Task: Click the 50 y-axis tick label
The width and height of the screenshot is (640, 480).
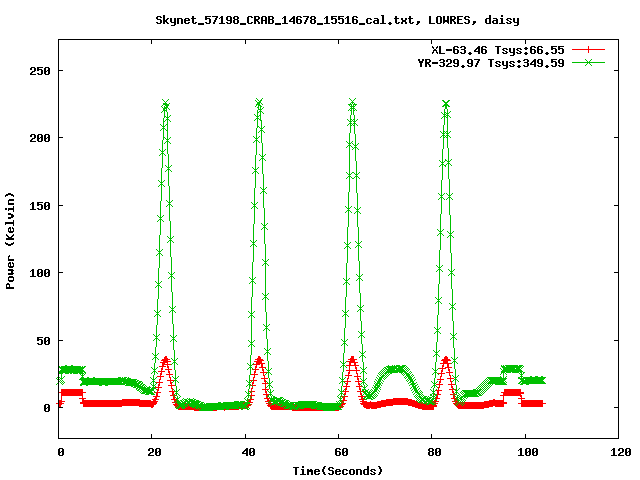Action: pos(43,340)
